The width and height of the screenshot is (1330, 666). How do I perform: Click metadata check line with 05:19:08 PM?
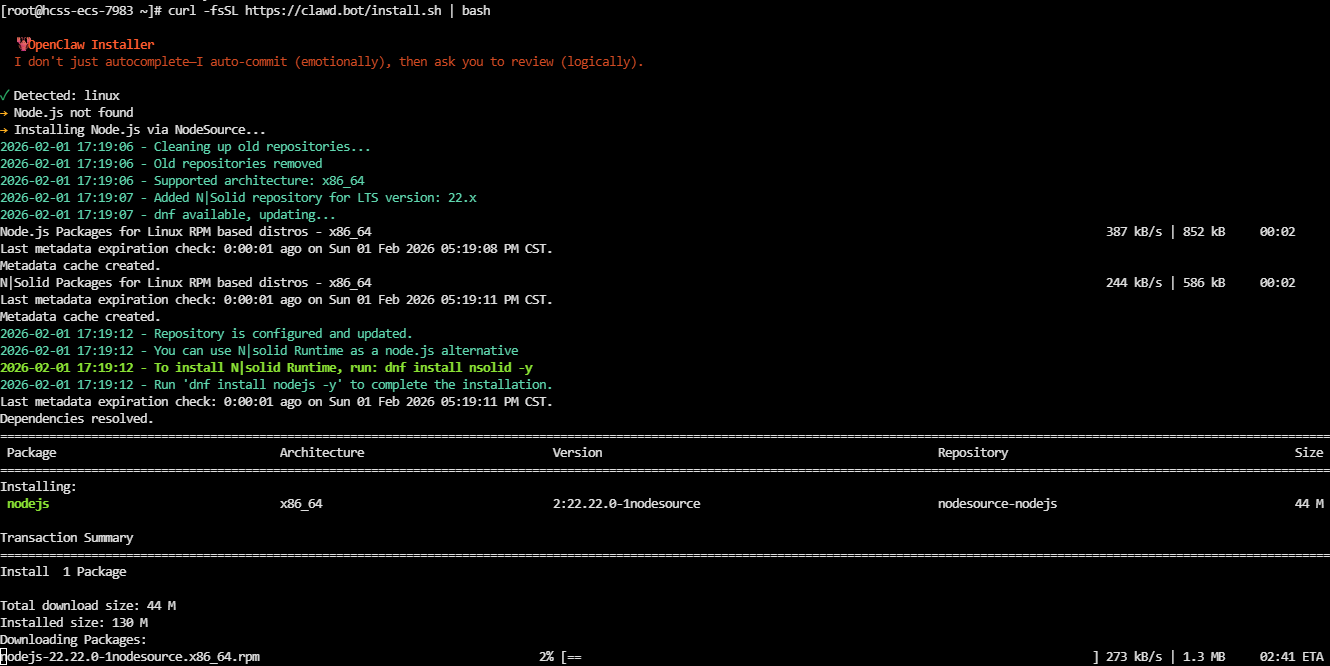point(276,249)
